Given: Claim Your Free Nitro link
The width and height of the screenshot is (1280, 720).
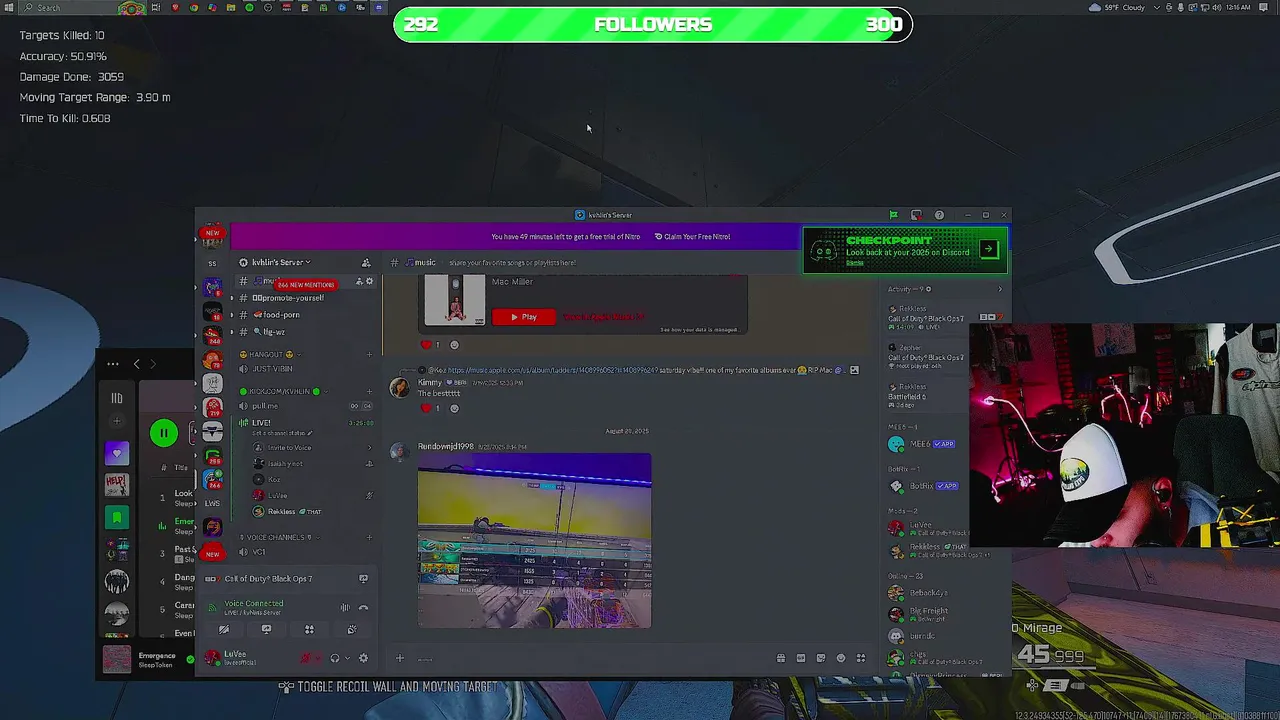Looking at the screenshot, I should (x=693, y=237).
